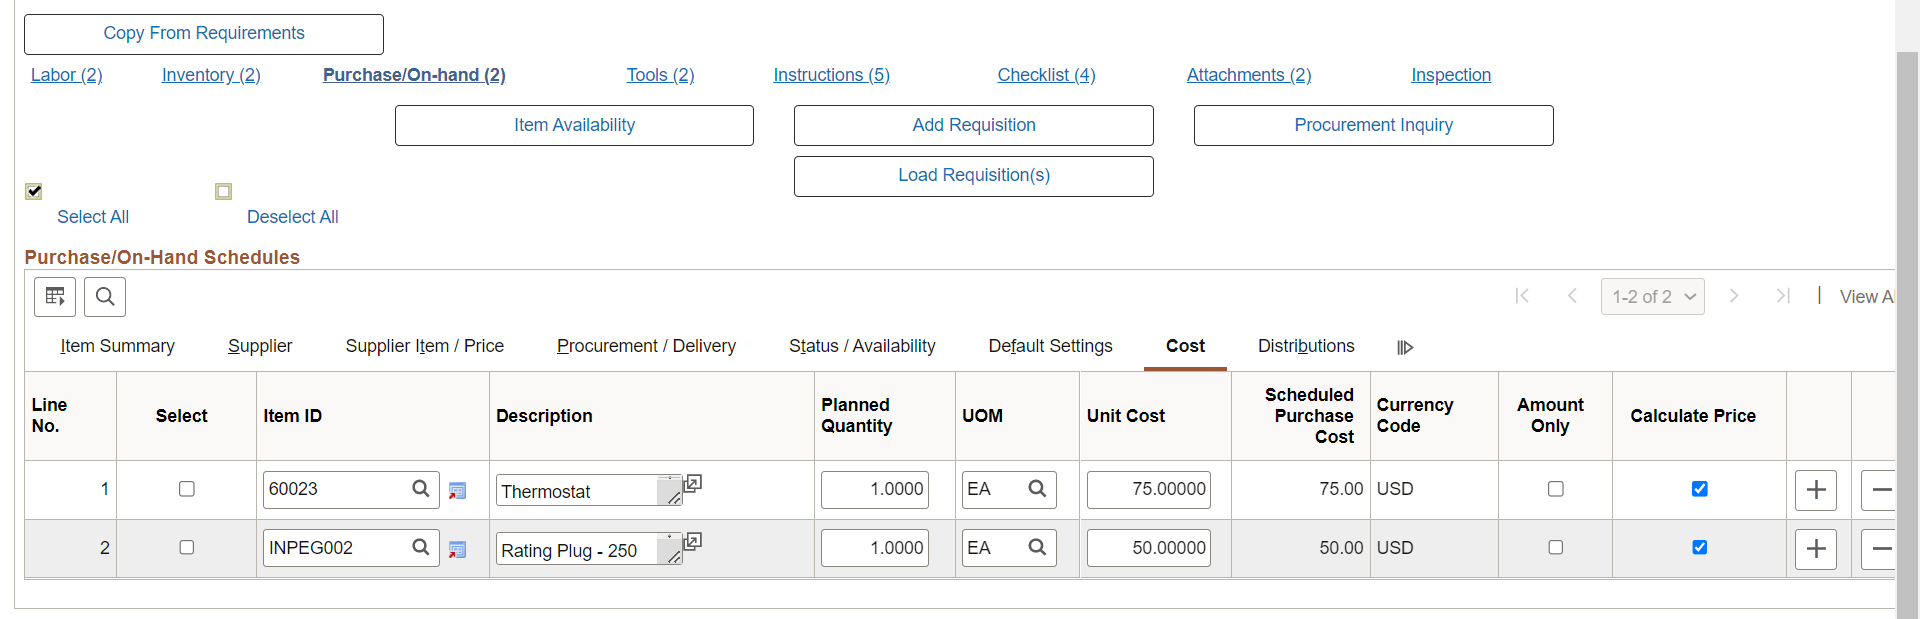Click the Add Requisition button
1920x619 pixels.
point(973,125)
